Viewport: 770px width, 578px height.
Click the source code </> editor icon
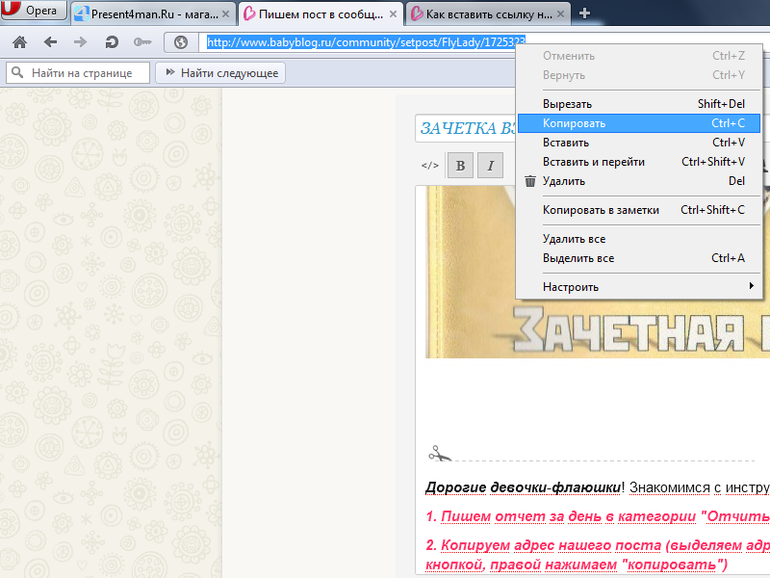[x=430, y=166]
